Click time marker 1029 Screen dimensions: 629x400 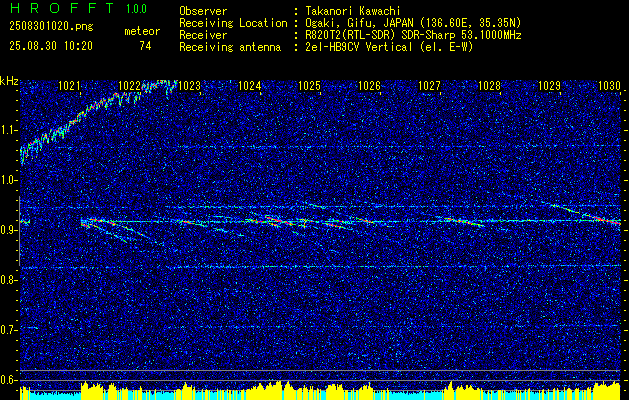click(x=549, y=85)
